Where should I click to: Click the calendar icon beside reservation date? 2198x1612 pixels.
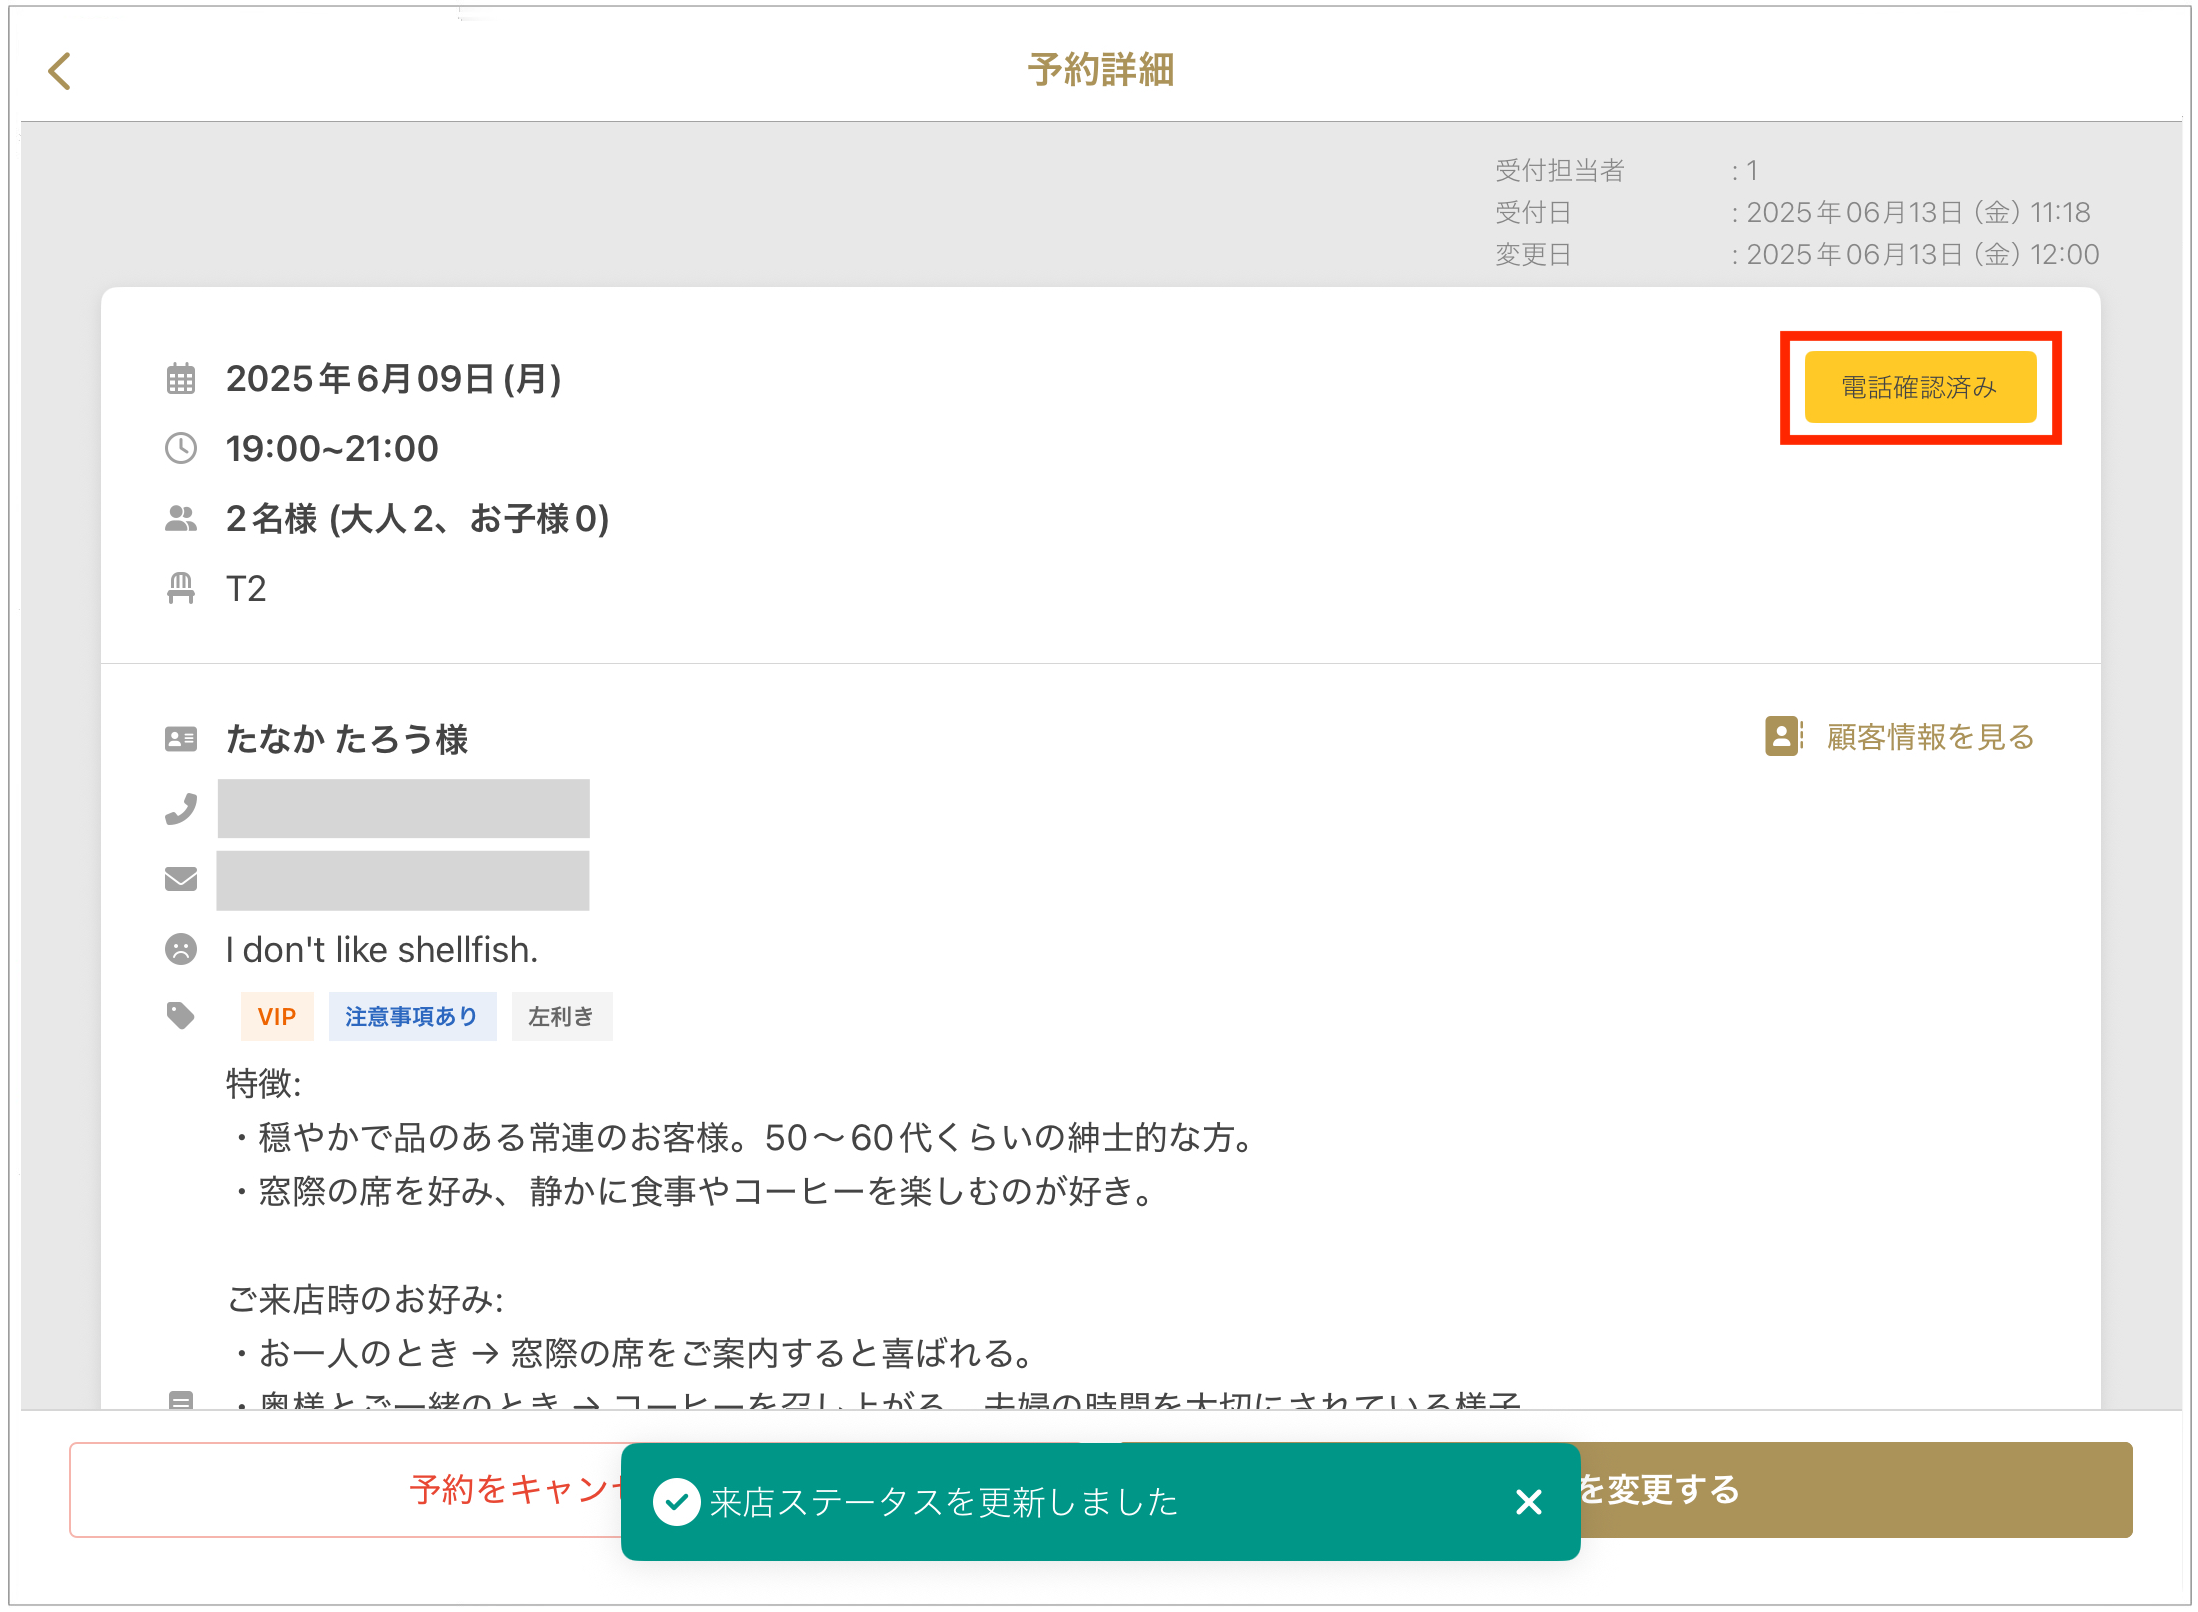click(181, 379)
